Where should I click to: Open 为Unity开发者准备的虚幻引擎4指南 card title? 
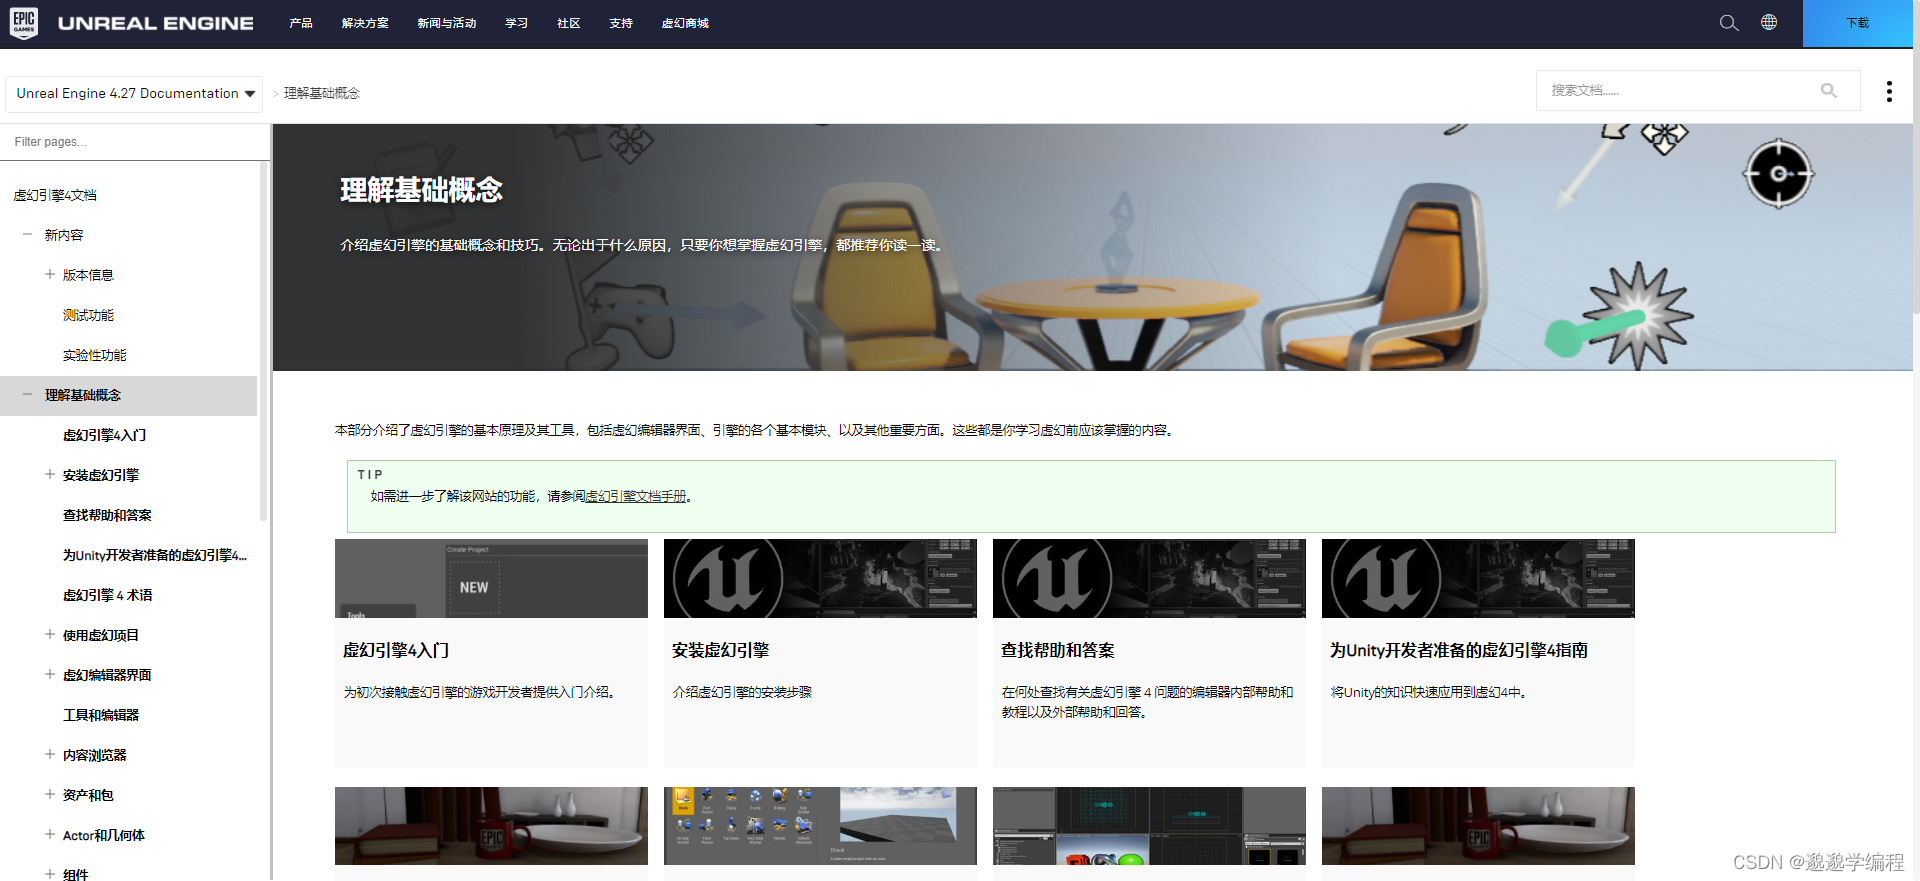point(1459,650)
